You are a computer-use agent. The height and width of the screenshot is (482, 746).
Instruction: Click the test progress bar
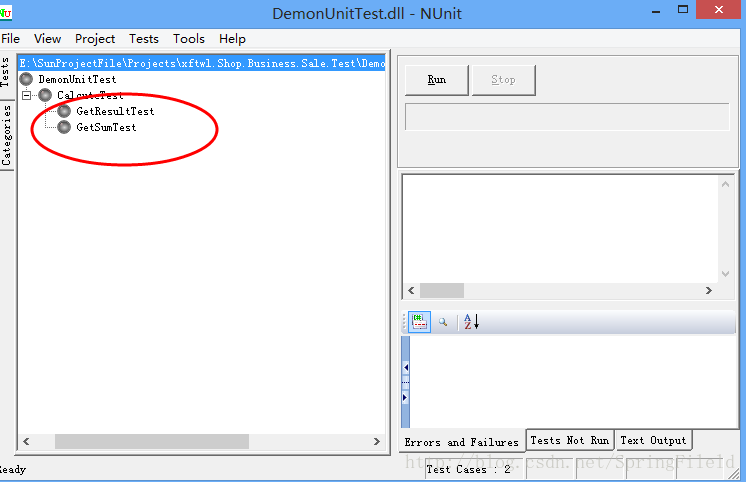pos(567,117)
